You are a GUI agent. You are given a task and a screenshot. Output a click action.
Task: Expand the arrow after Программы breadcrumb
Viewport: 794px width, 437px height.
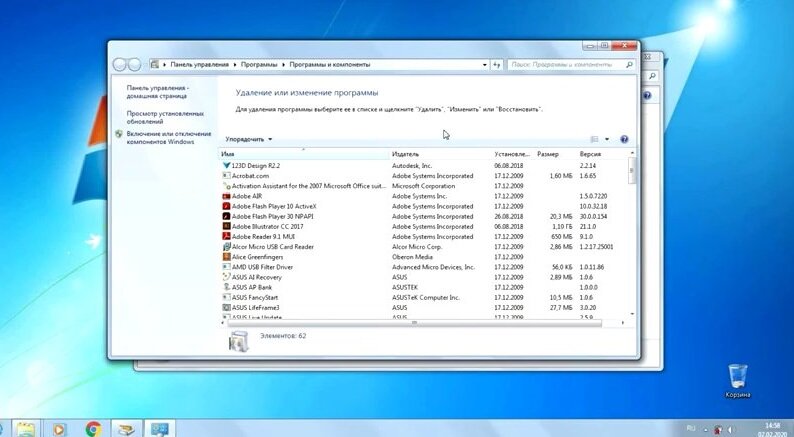[284, 65]
